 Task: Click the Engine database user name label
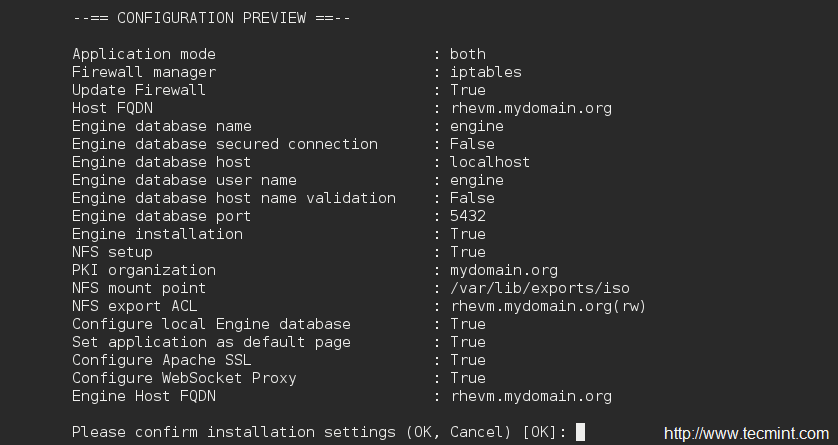pyautogui.click(x=184, y=180)
